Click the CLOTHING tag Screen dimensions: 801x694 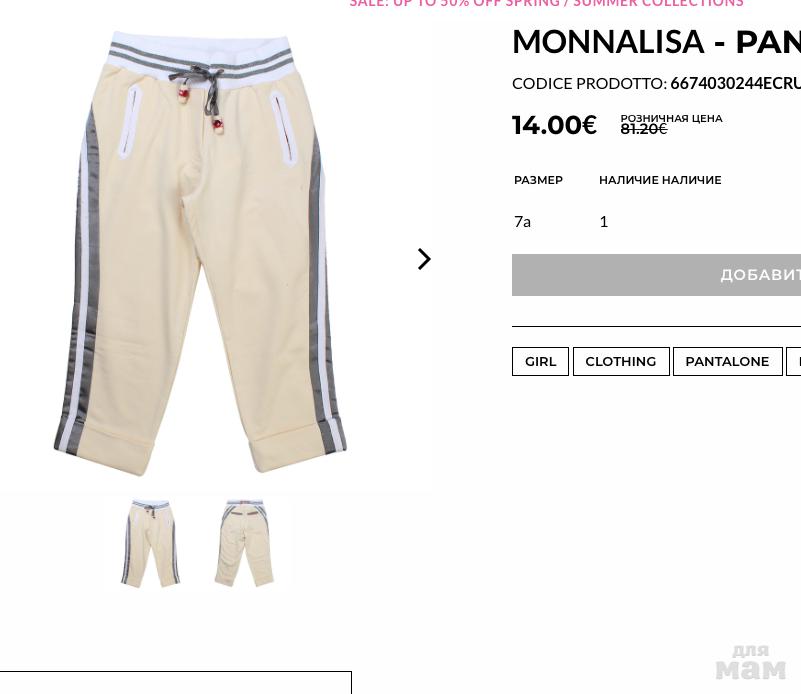[621, 362]
